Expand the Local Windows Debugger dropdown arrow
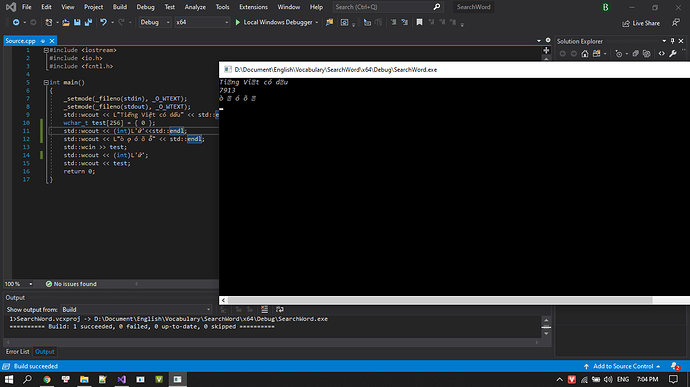Image resolution: width=690 pixels, height=387 pixels. [x=316, y=22]
